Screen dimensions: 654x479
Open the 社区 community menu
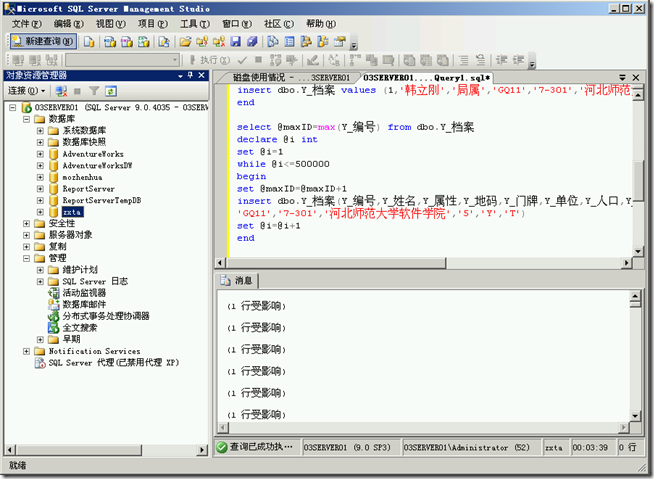(x=279, y=24)
